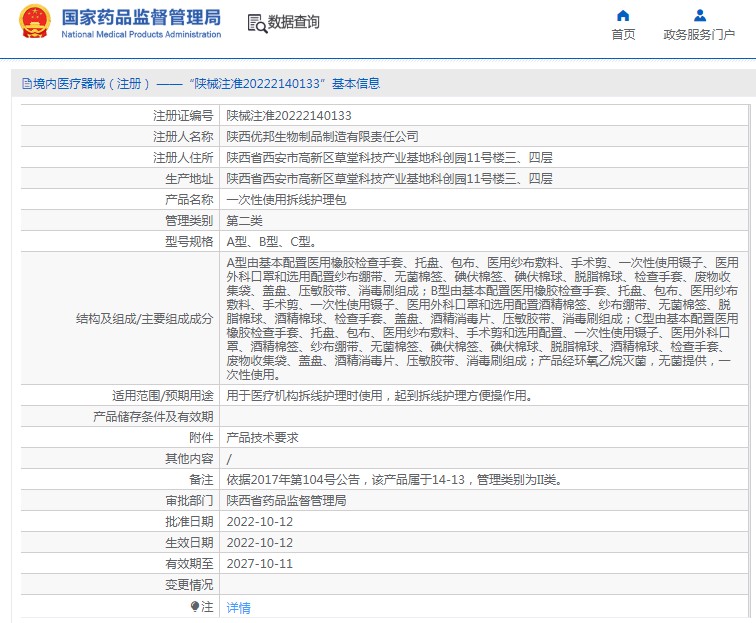Click the 管理类别 label
The height and width of the screenshot is (623, 756).
(189, 221)
